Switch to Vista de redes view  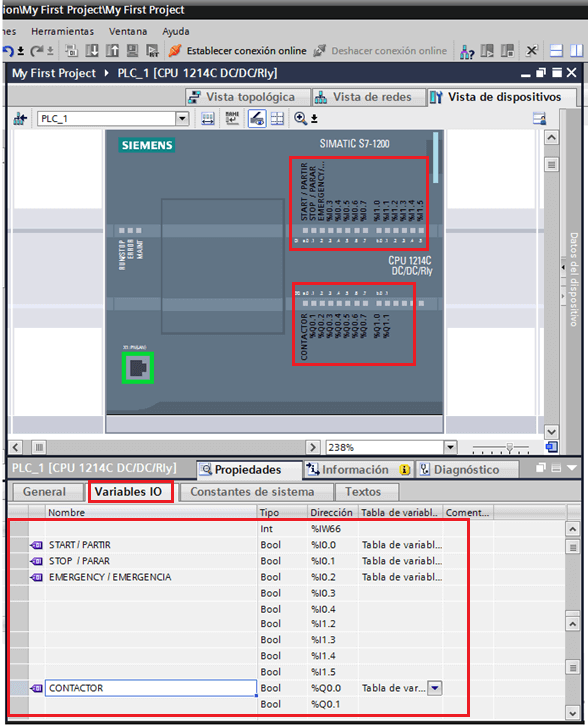pyautogui.click(x=364, y=97)
